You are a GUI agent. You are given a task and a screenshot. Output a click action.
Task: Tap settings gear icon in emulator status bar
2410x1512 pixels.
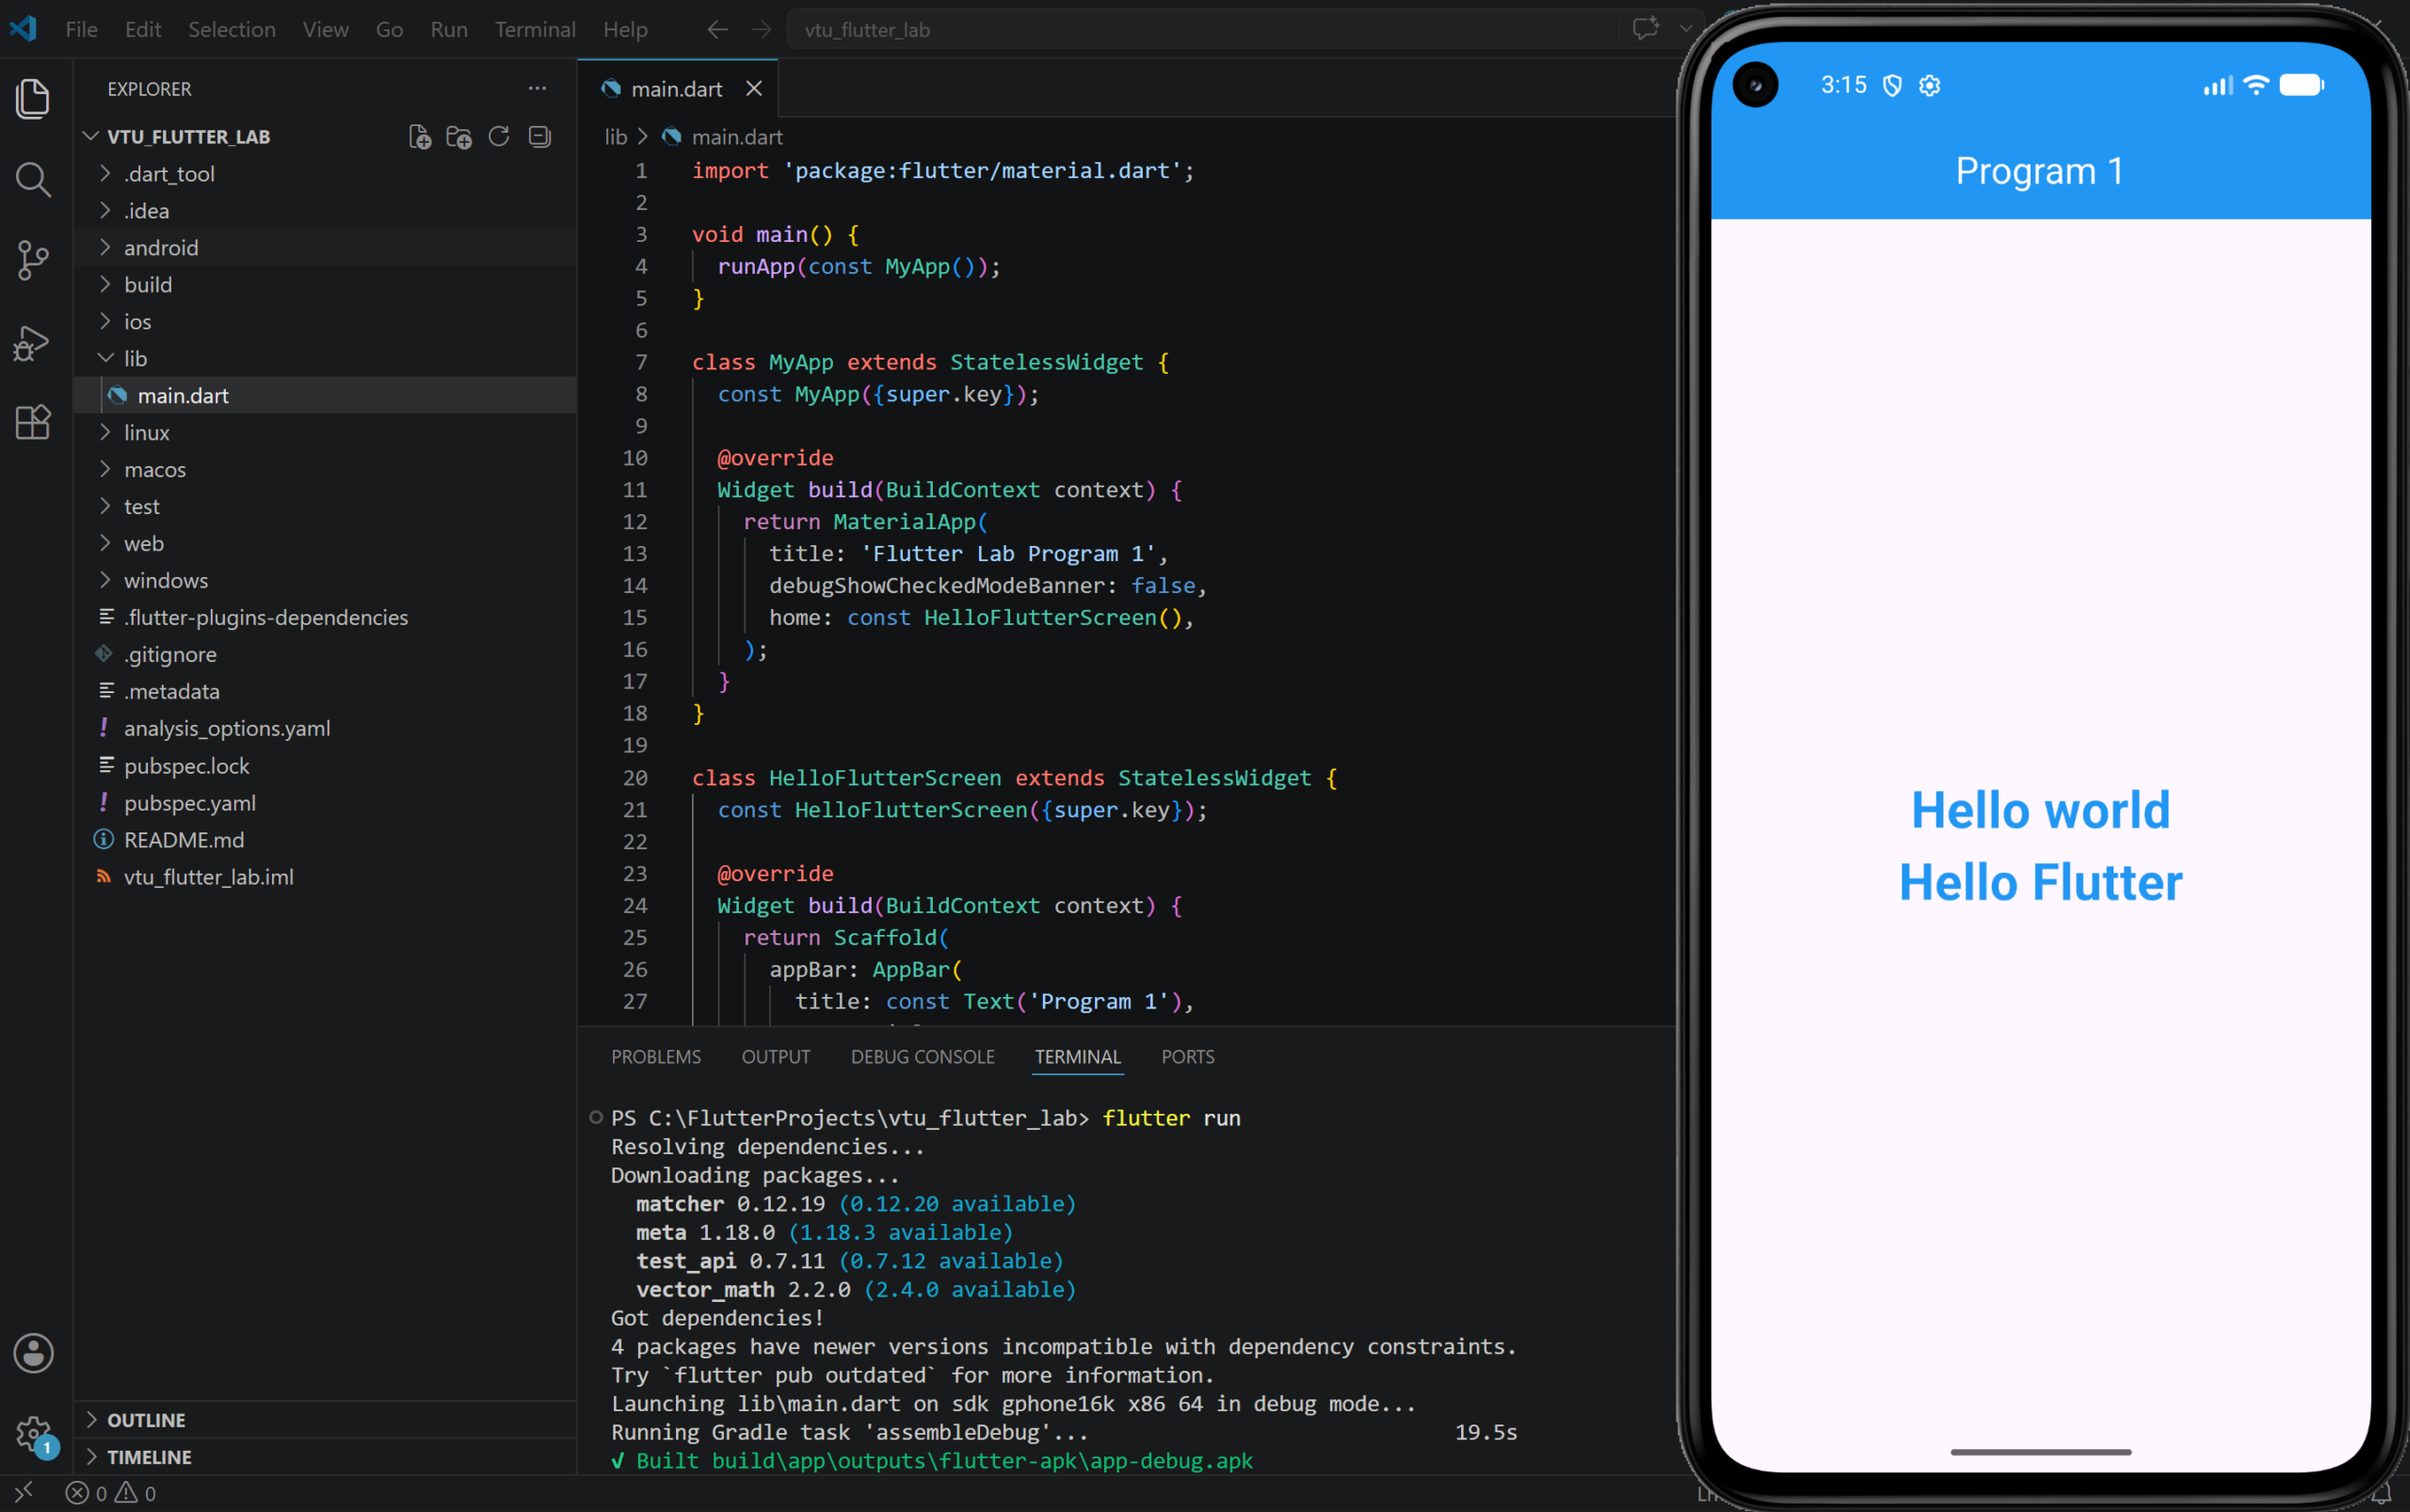click(1930, 86)
